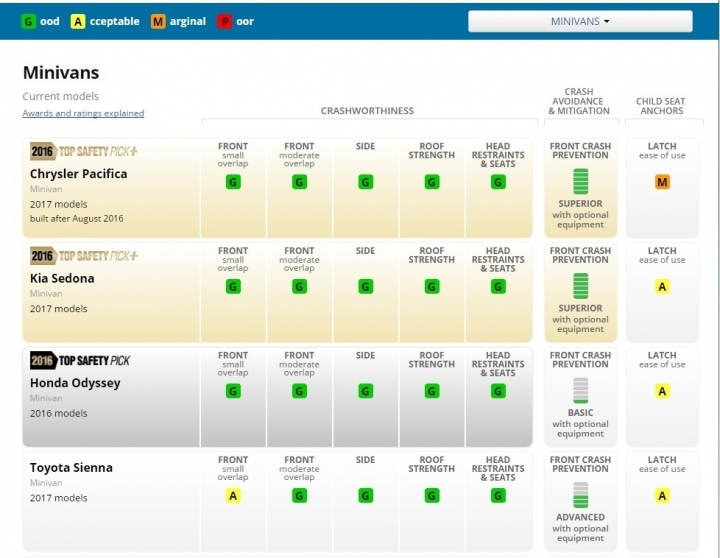The height and width of the screenshot is (558, 720).
Task: Click the yellow A Acceptable legend icon
Action: (x=78, y=21)
